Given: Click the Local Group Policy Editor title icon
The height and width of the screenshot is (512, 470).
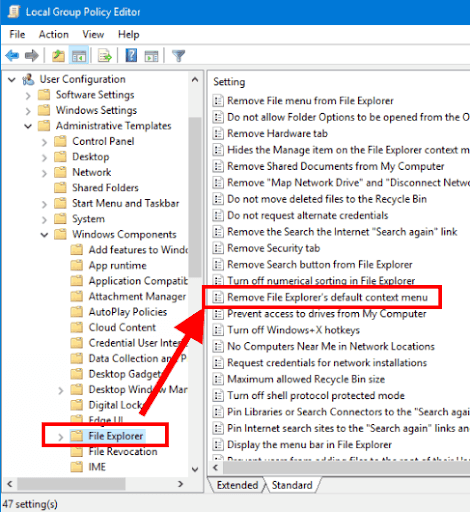Looking at the screenshot, I should [14, 12].
